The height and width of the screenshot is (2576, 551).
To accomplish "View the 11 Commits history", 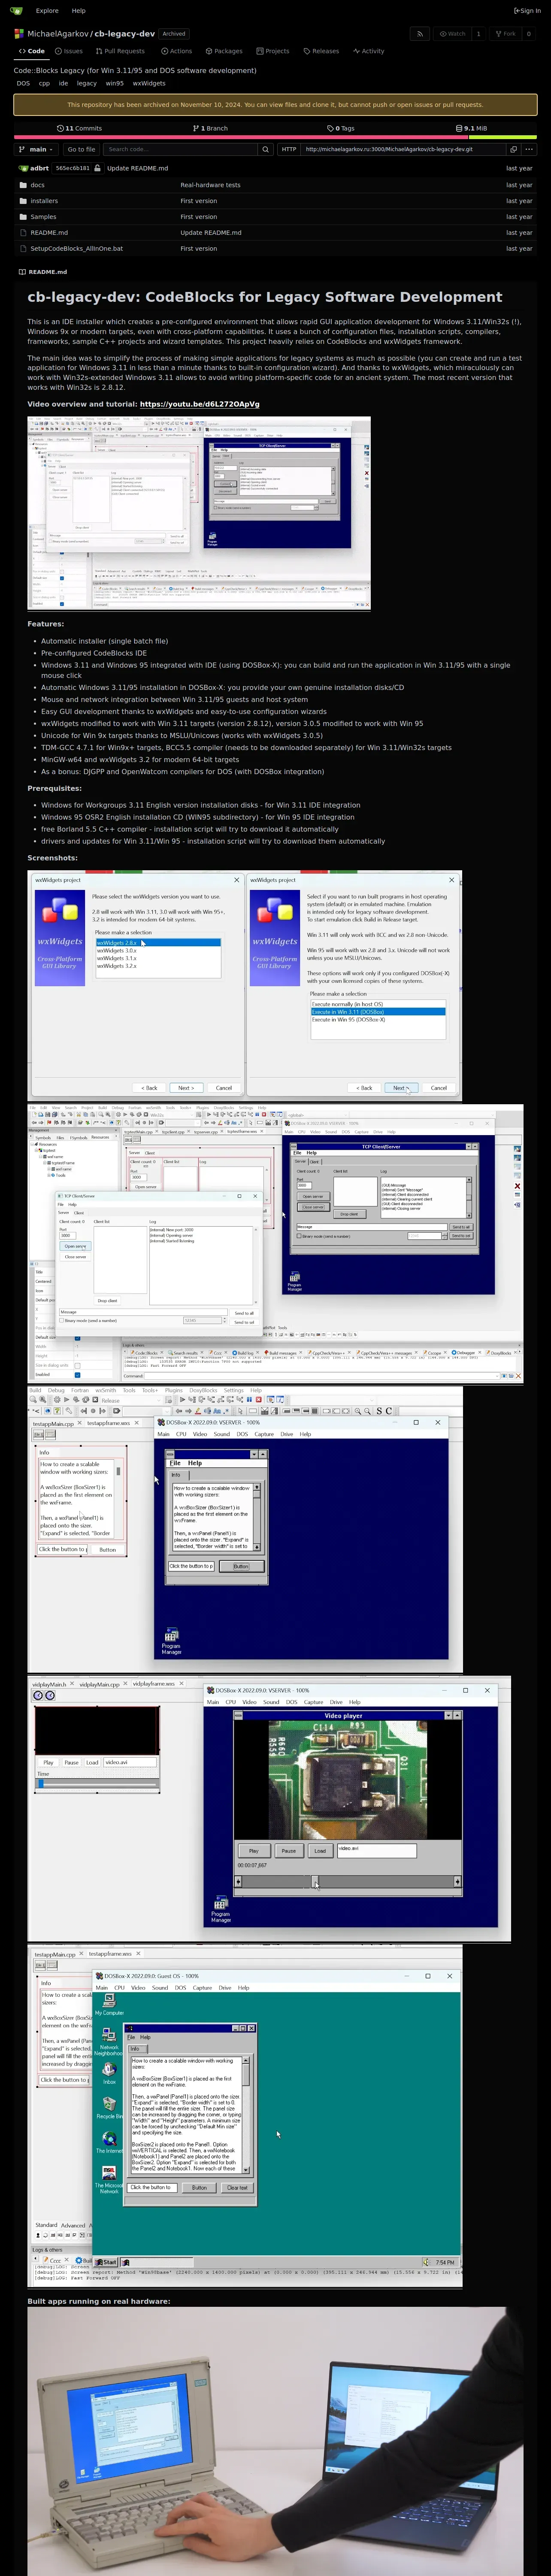I will coord(79,128).
